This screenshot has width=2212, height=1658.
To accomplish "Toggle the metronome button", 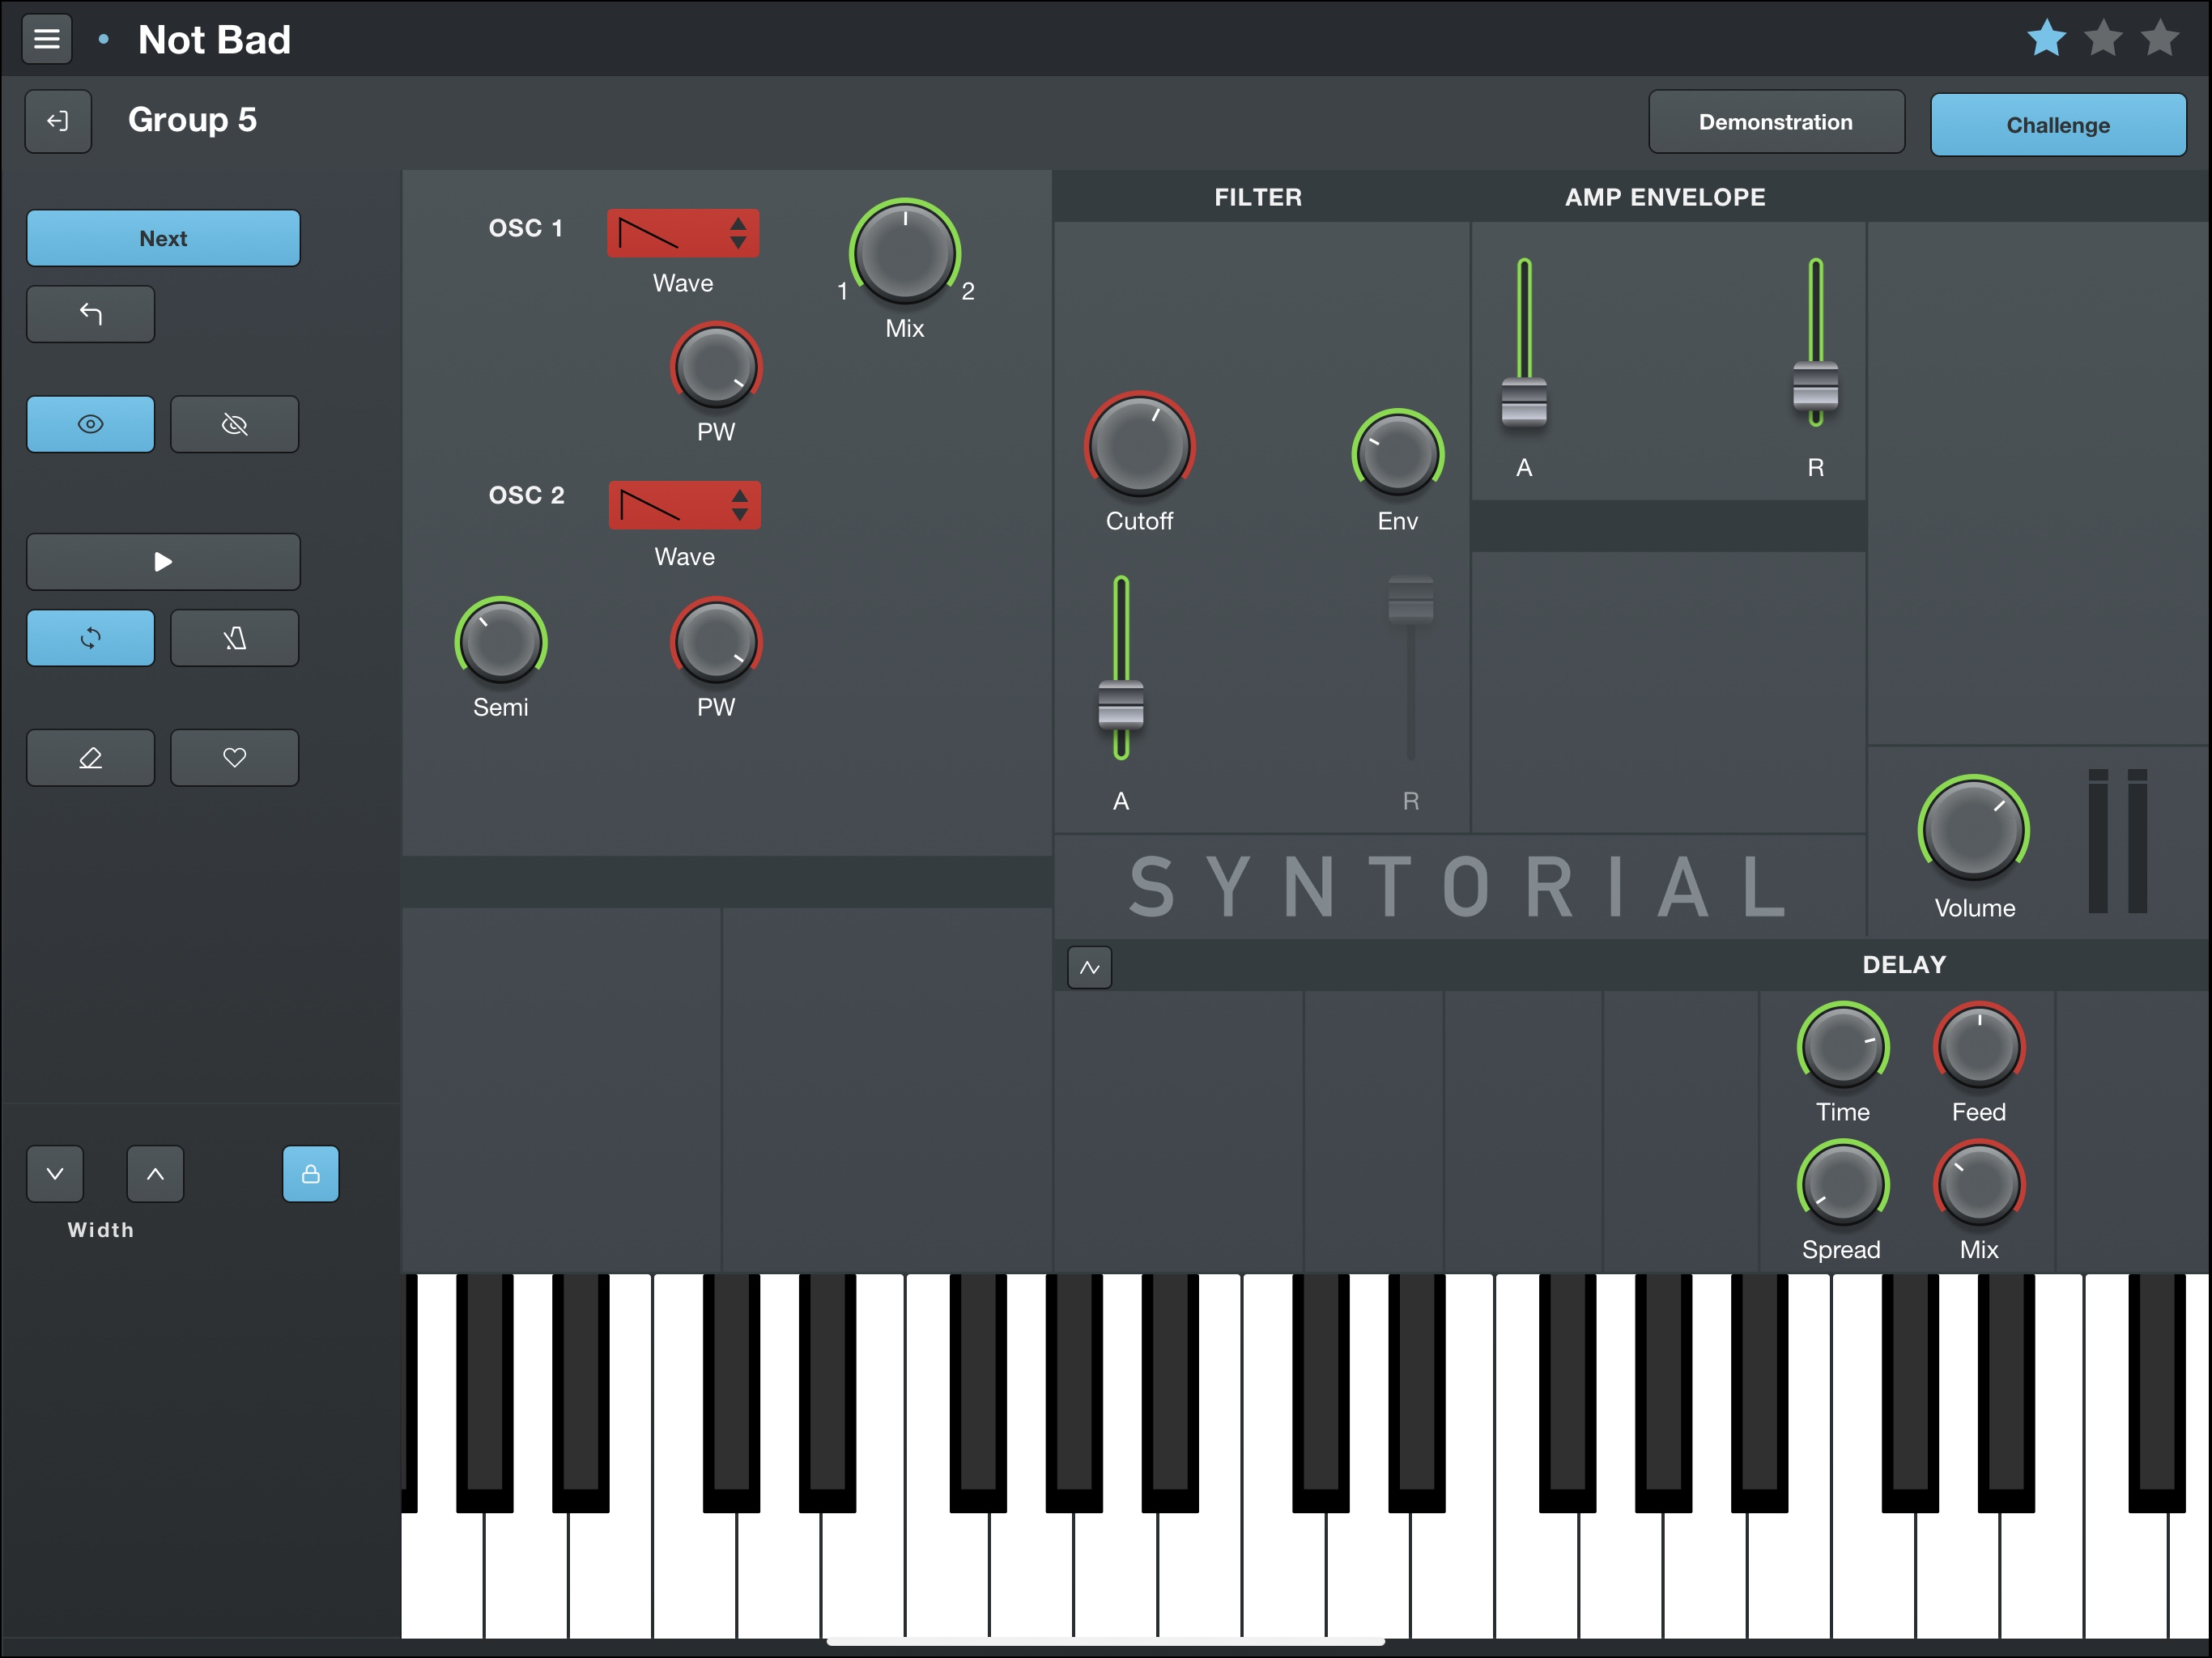I will [234, 638].
